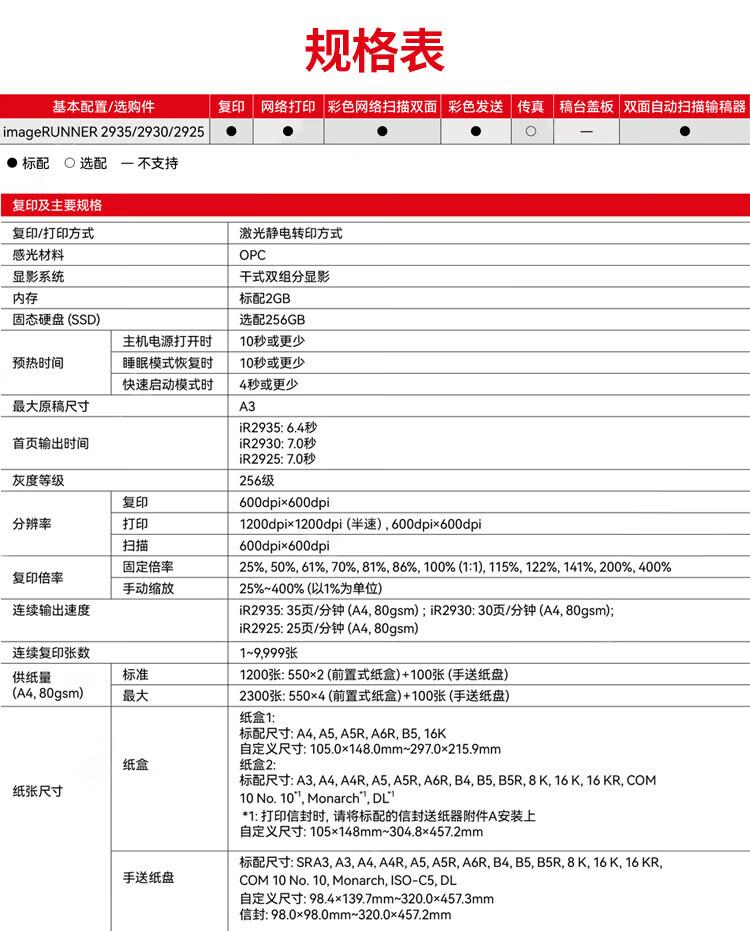
Task: Click the iR2925: 7.0秒 value line
Action: pyautogui.click(x=277, y=459)
